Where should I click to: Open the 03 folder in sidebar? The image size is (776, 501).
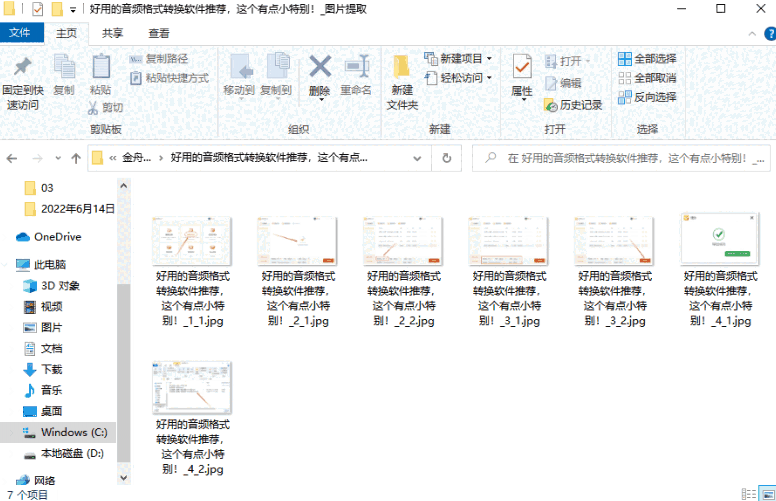click(x=39, y=188)
